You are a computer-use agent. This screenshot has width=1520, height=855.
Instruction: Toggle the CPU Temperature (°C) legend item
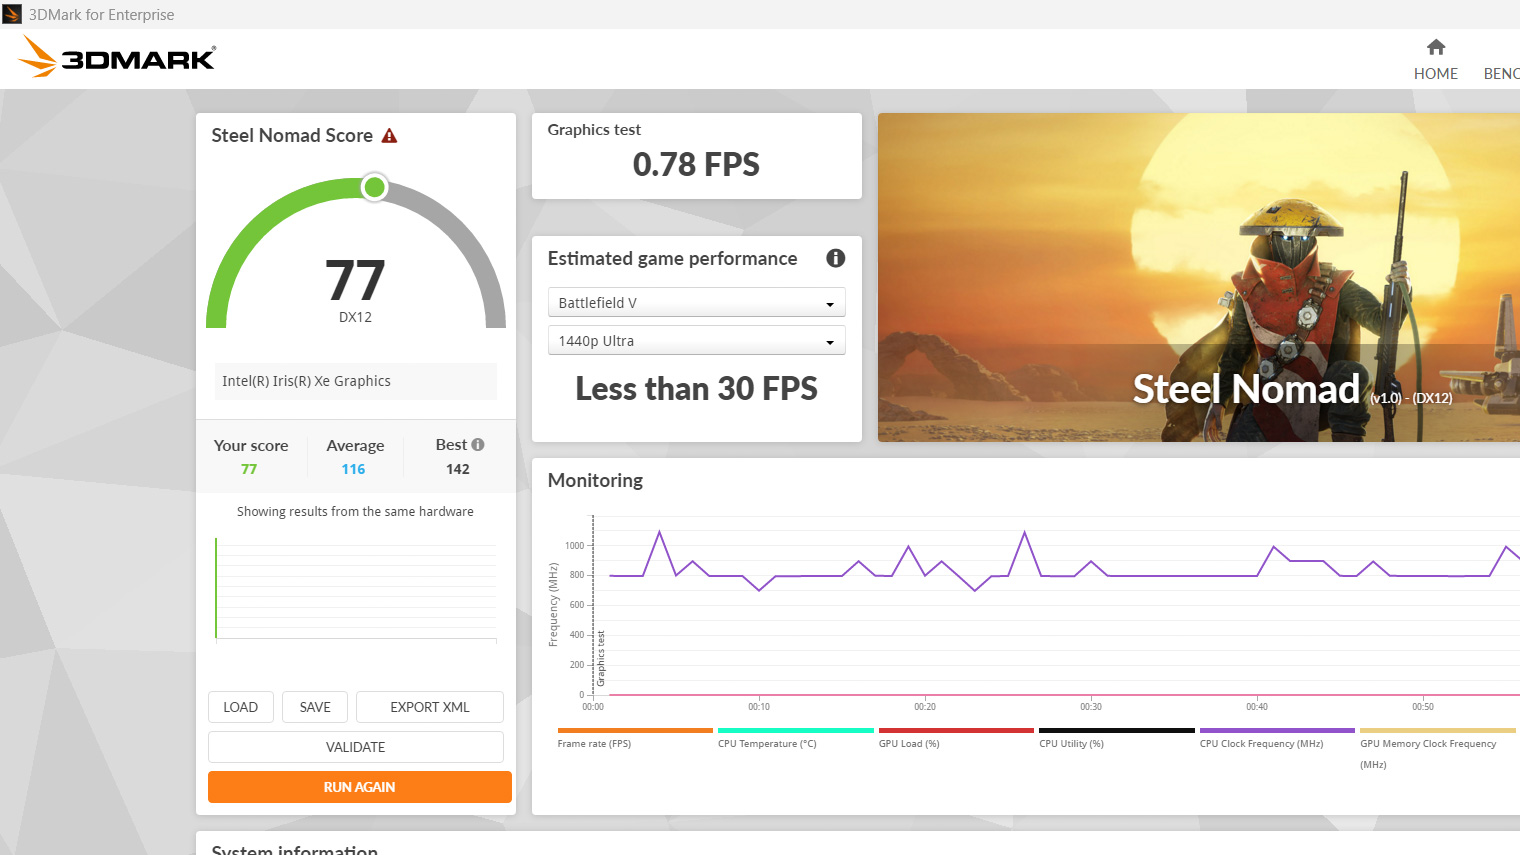tap(796, 738)
